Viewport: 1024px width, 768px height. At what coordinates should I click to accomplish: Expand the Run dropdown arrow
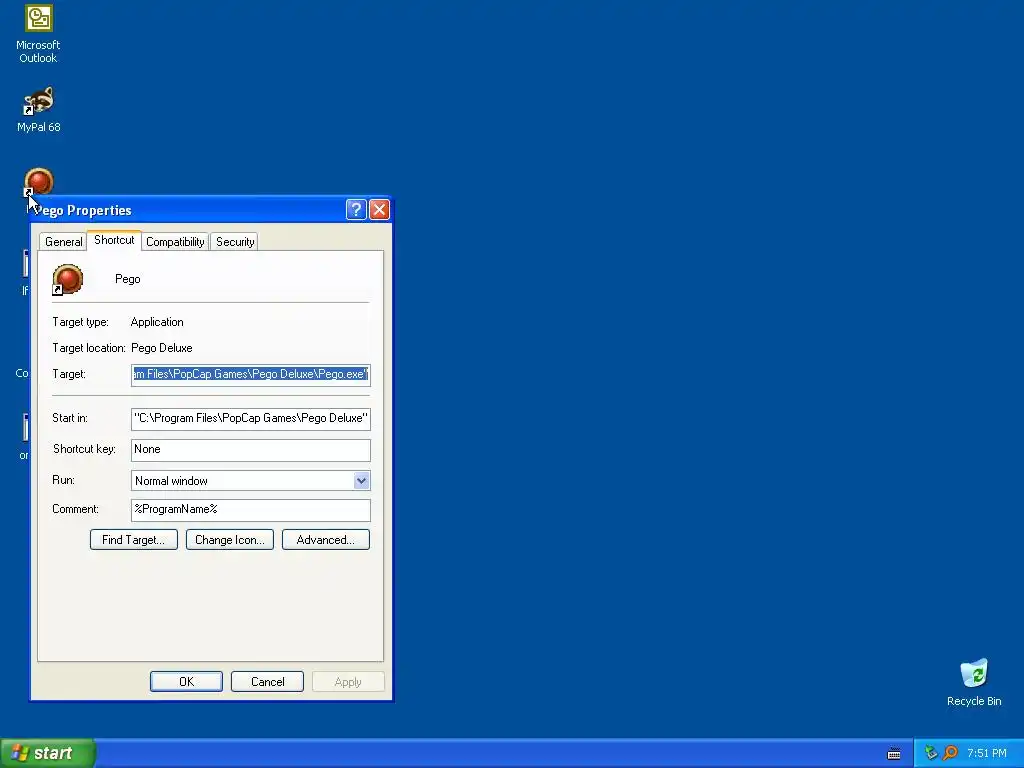point(361,481)
